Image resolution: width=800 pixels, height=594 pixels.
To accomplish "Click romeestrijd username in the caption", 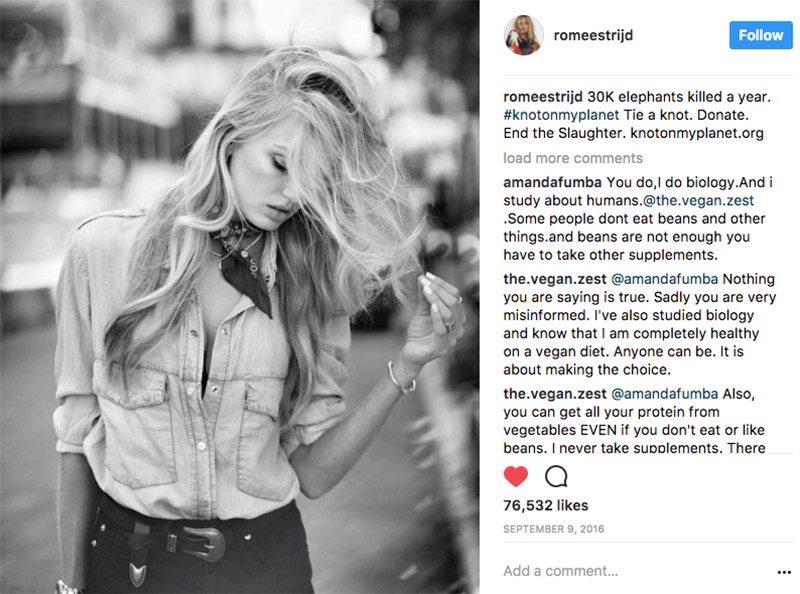I will pyautogui.click(x=543, y=97).
